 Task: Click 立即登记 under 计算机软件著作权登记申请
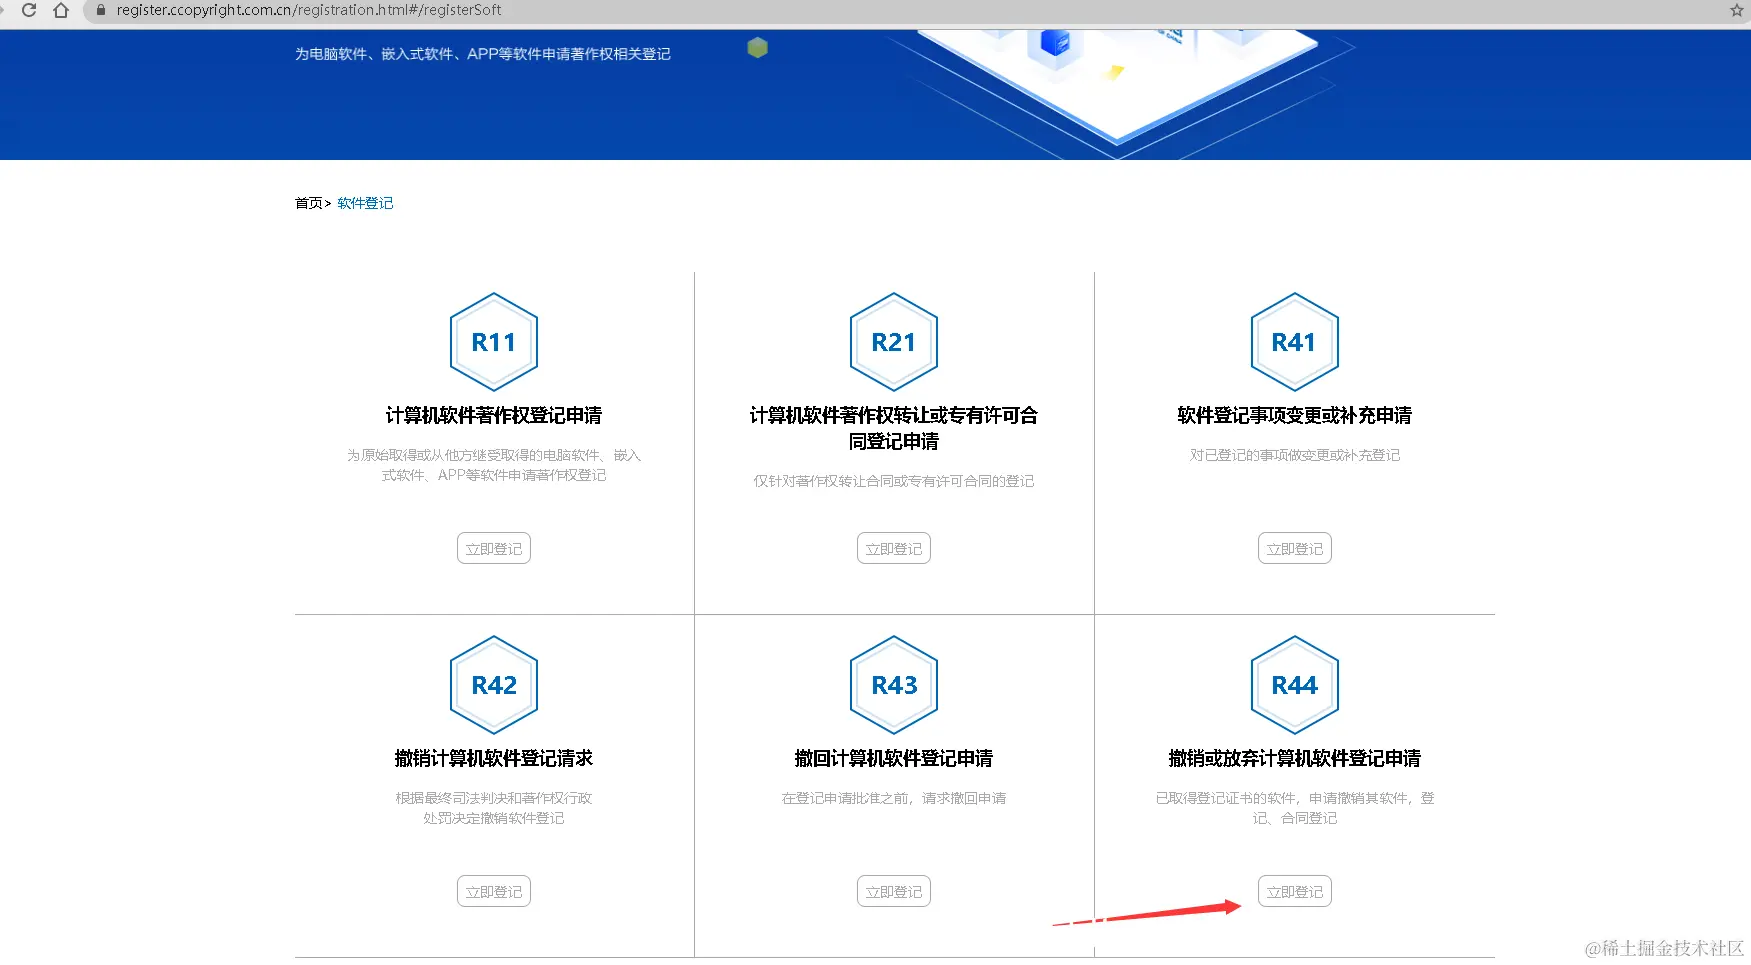coord(493,548)
